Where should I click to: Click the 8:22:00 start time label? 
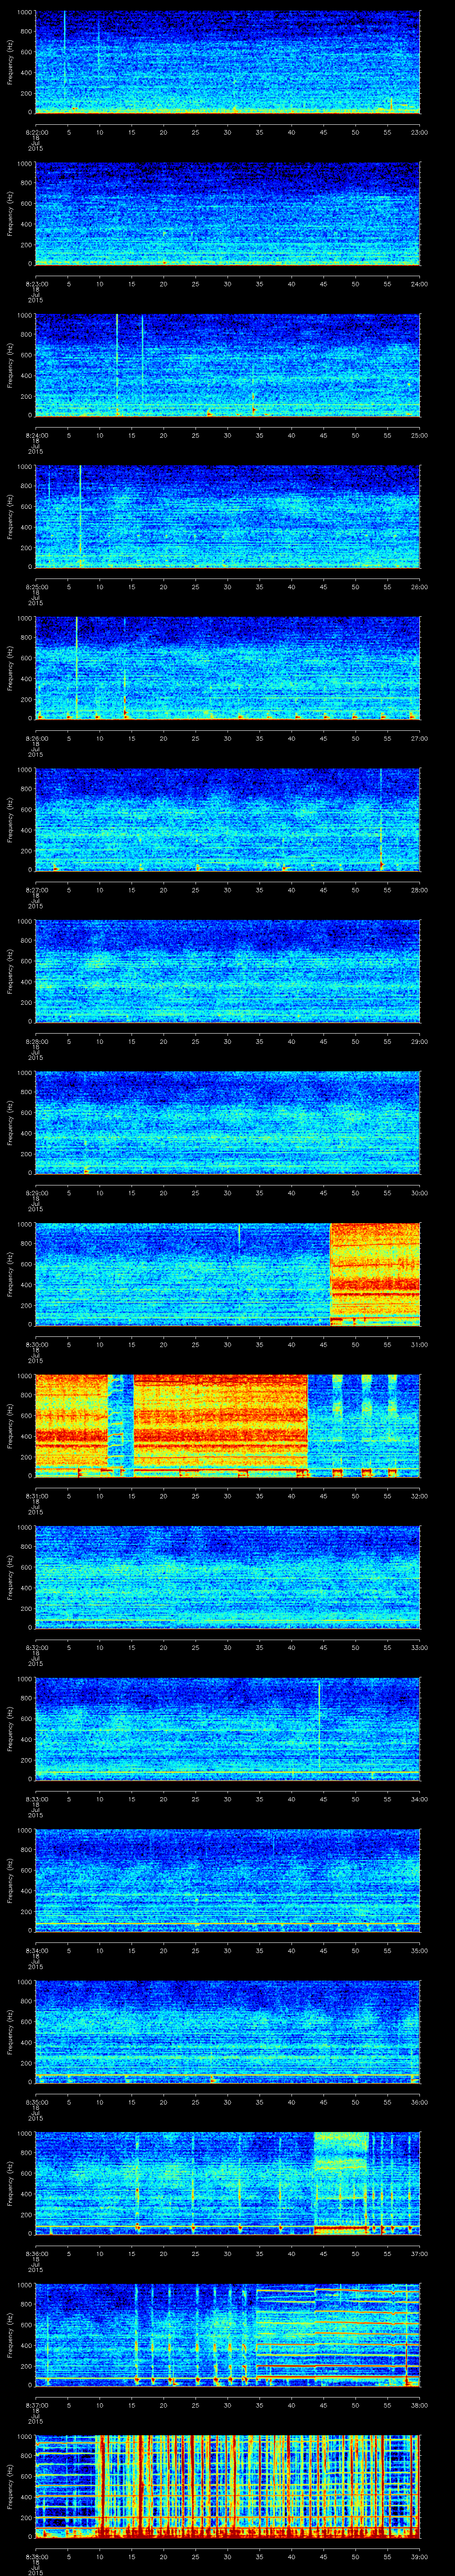(35, 131)
